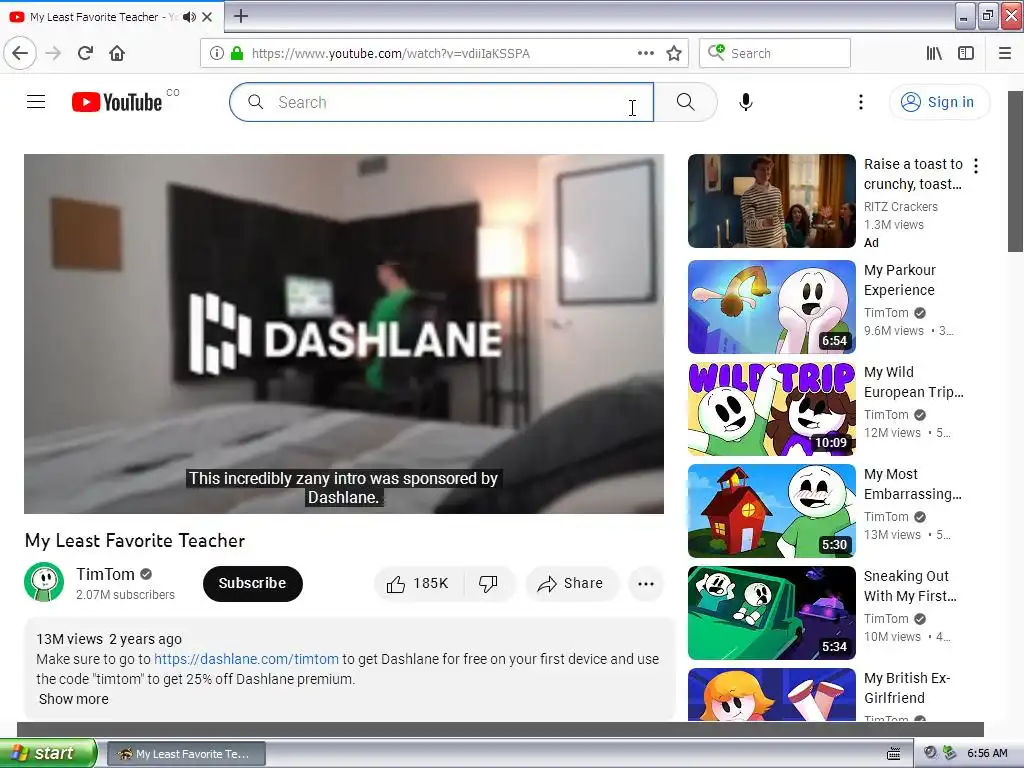Viewport: 1024px width, 768px height.
Task: Open the on-screen keyboard tray icon
Action: tap(894, 753)
